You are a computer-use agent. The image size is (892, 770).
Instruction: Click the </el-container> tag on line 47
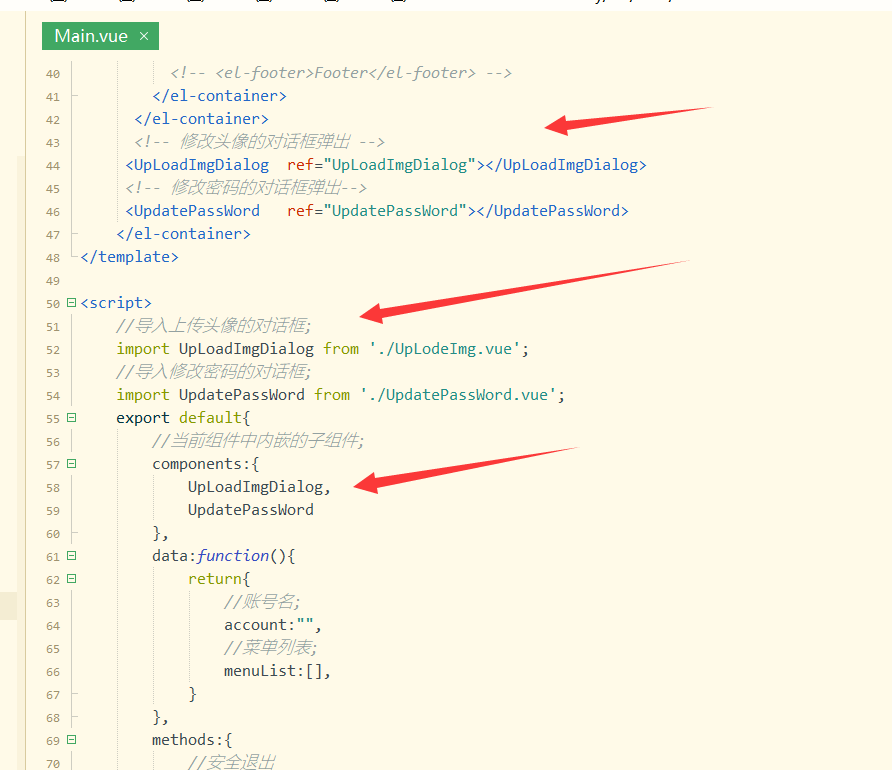[x=183, y=234]
